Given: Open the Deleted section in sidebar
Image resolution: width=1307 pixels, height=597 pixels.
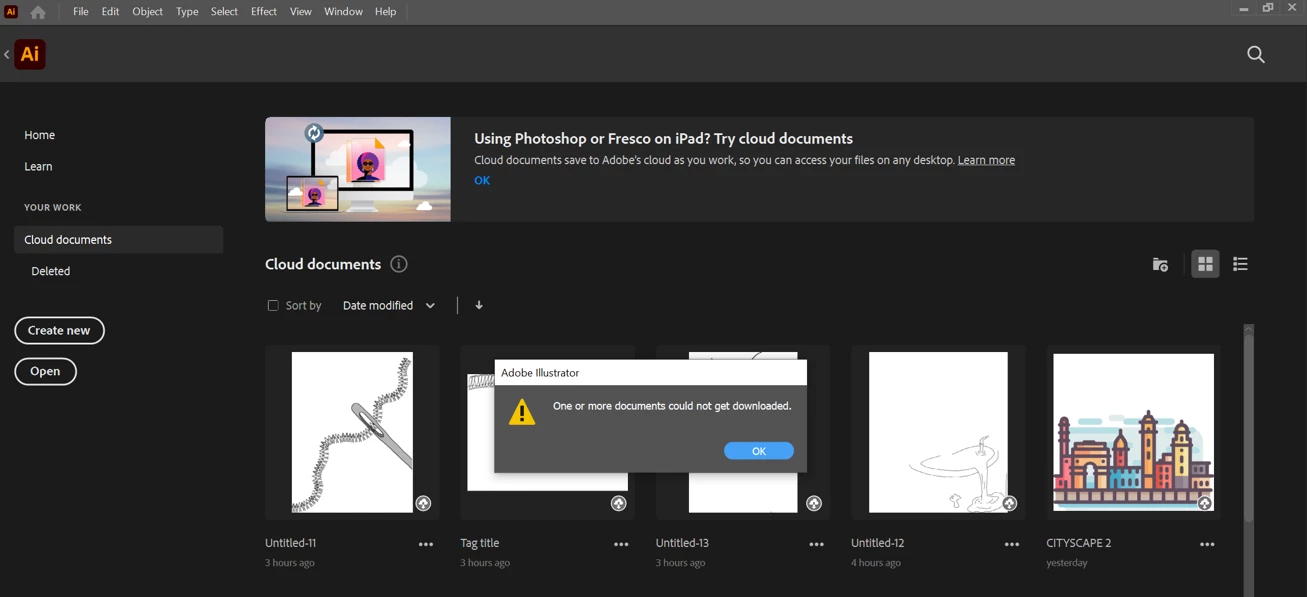Looking at the screenshot, I should (x=51, y=271).
